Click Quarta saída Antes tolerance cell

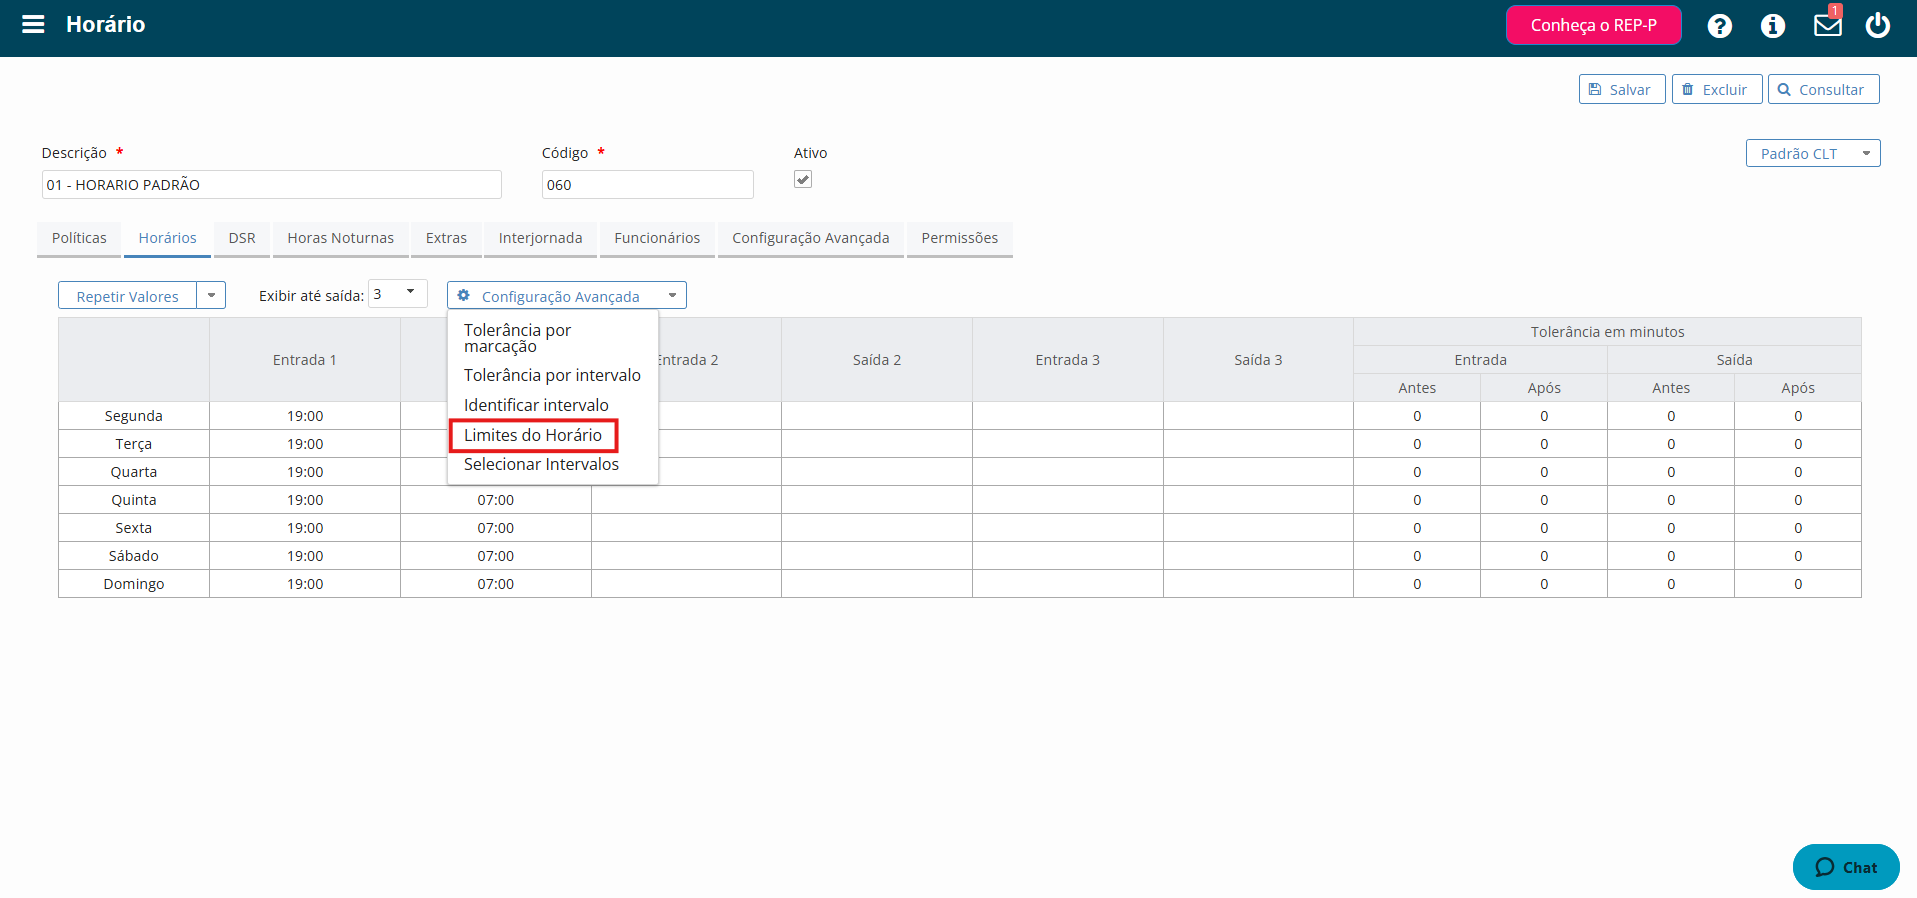tap(1671, 472)
